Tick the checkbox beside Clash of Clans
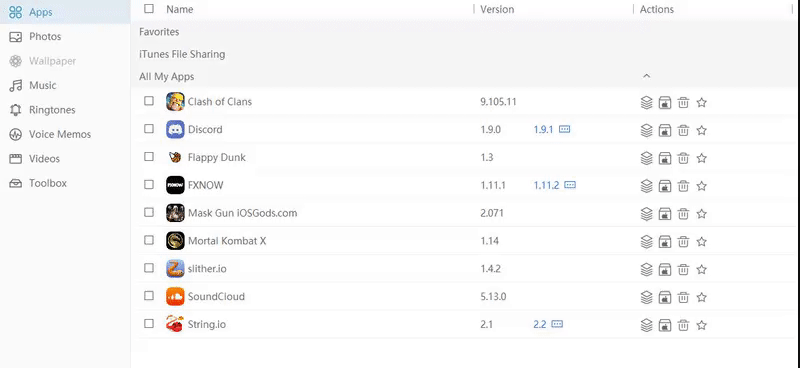This screenshot has width=800, height=368. click(x=148, y=101)
